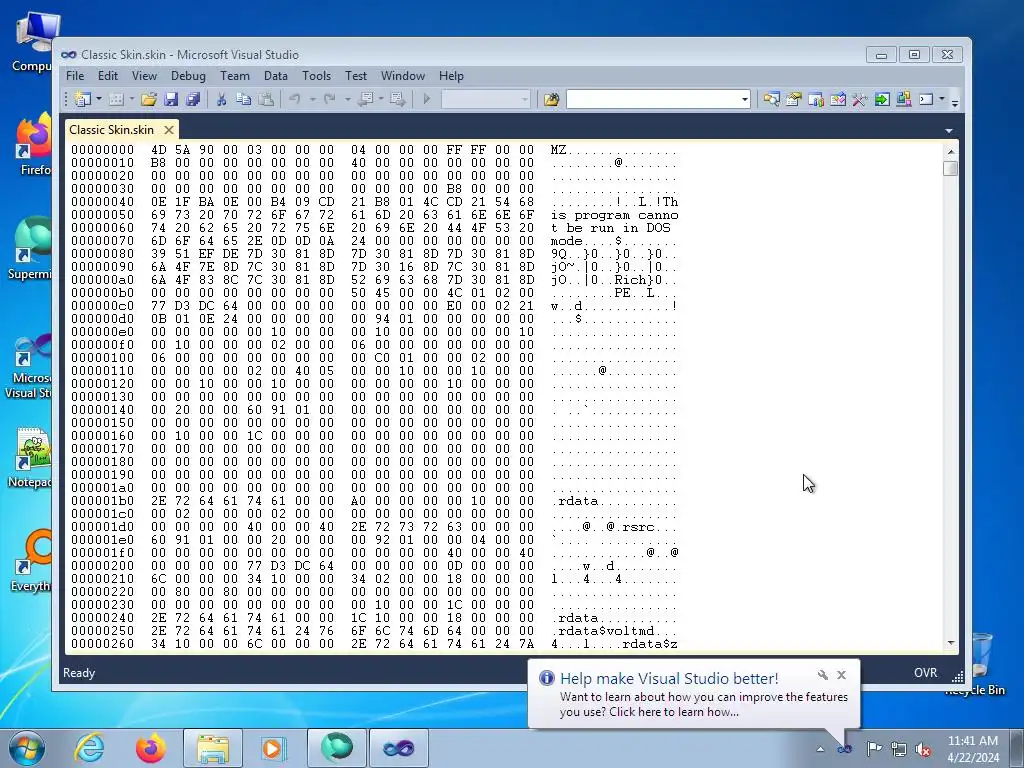1024x768 pixels.
Task: Click inside the Find text box
Action: [x=653, y=99]
